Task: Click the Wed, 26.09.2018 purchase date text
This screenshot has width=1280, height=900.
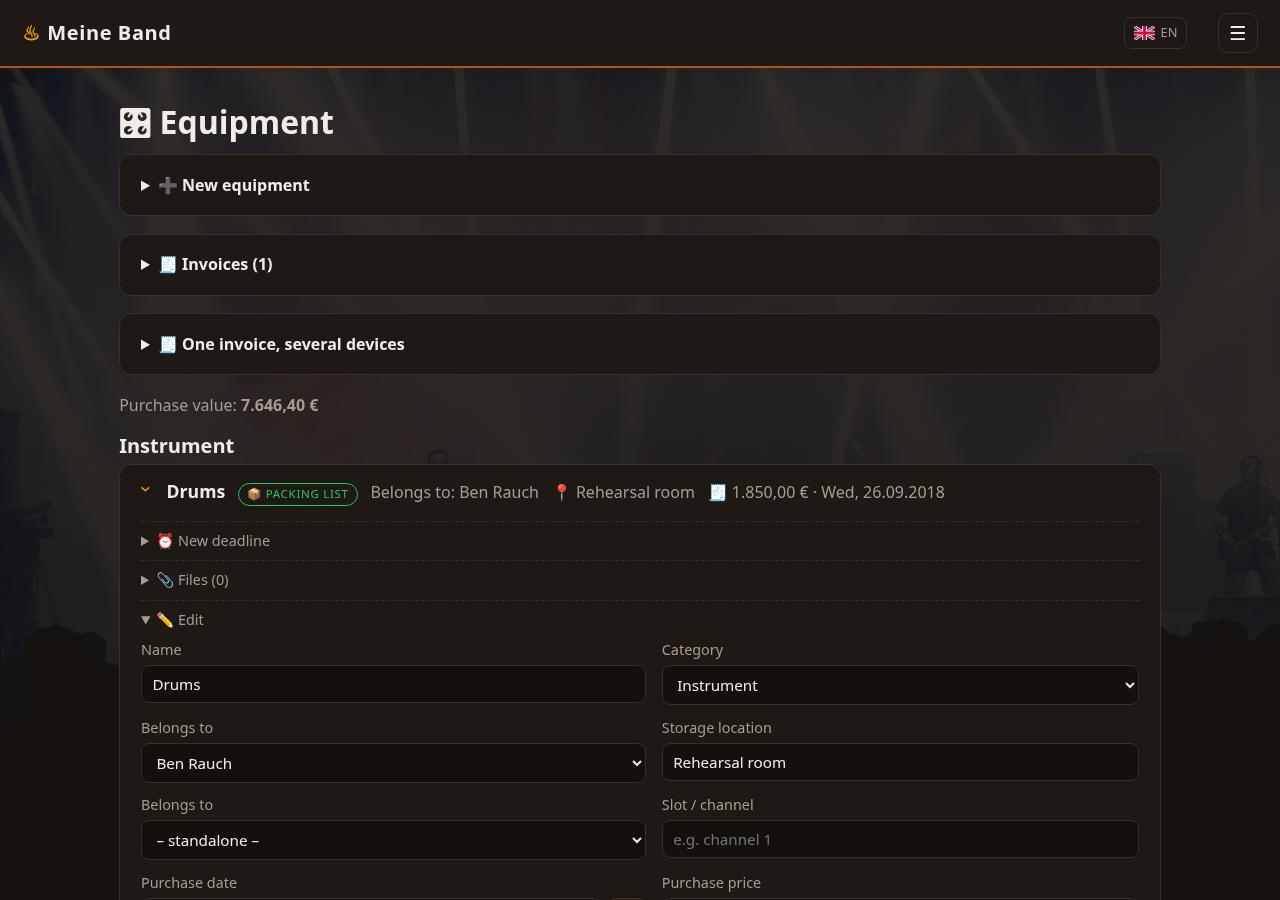Action: pyautogui.click(x=883, y=492)
